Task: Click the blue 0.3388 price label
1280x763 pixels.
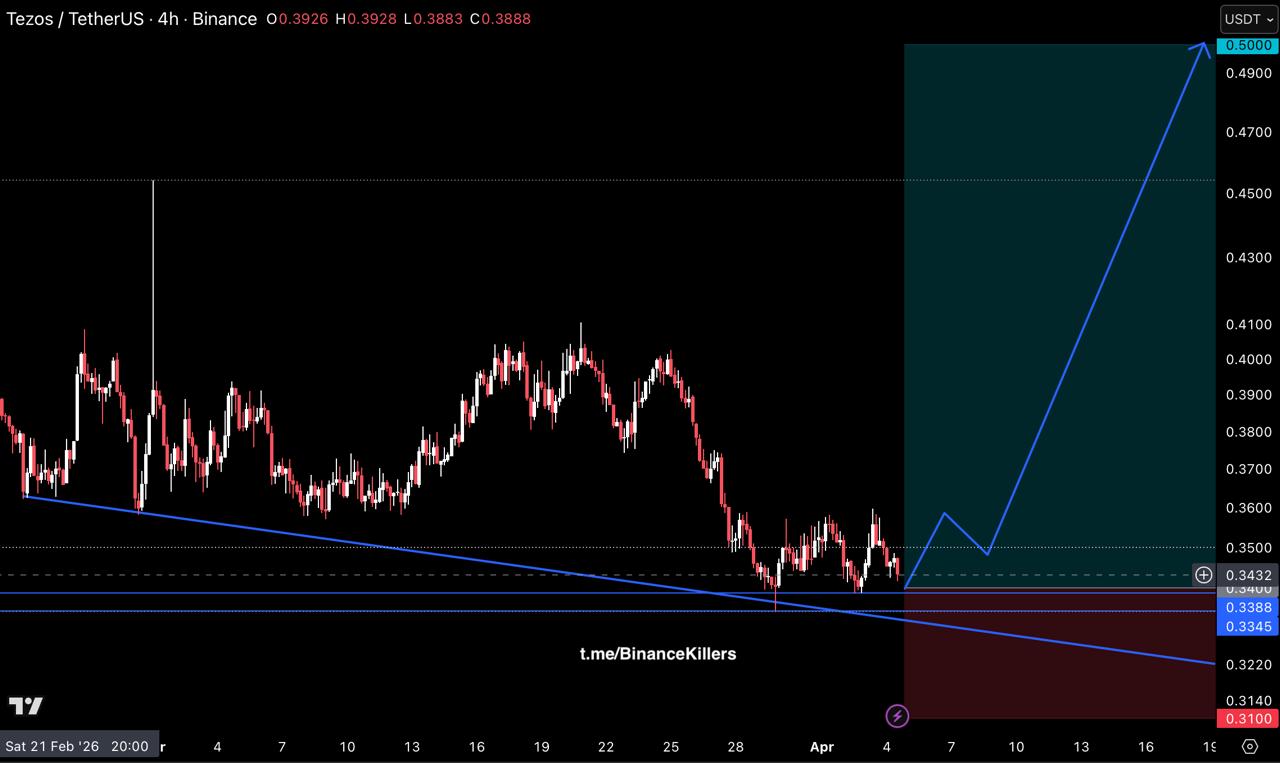Action: (1247, 607)
